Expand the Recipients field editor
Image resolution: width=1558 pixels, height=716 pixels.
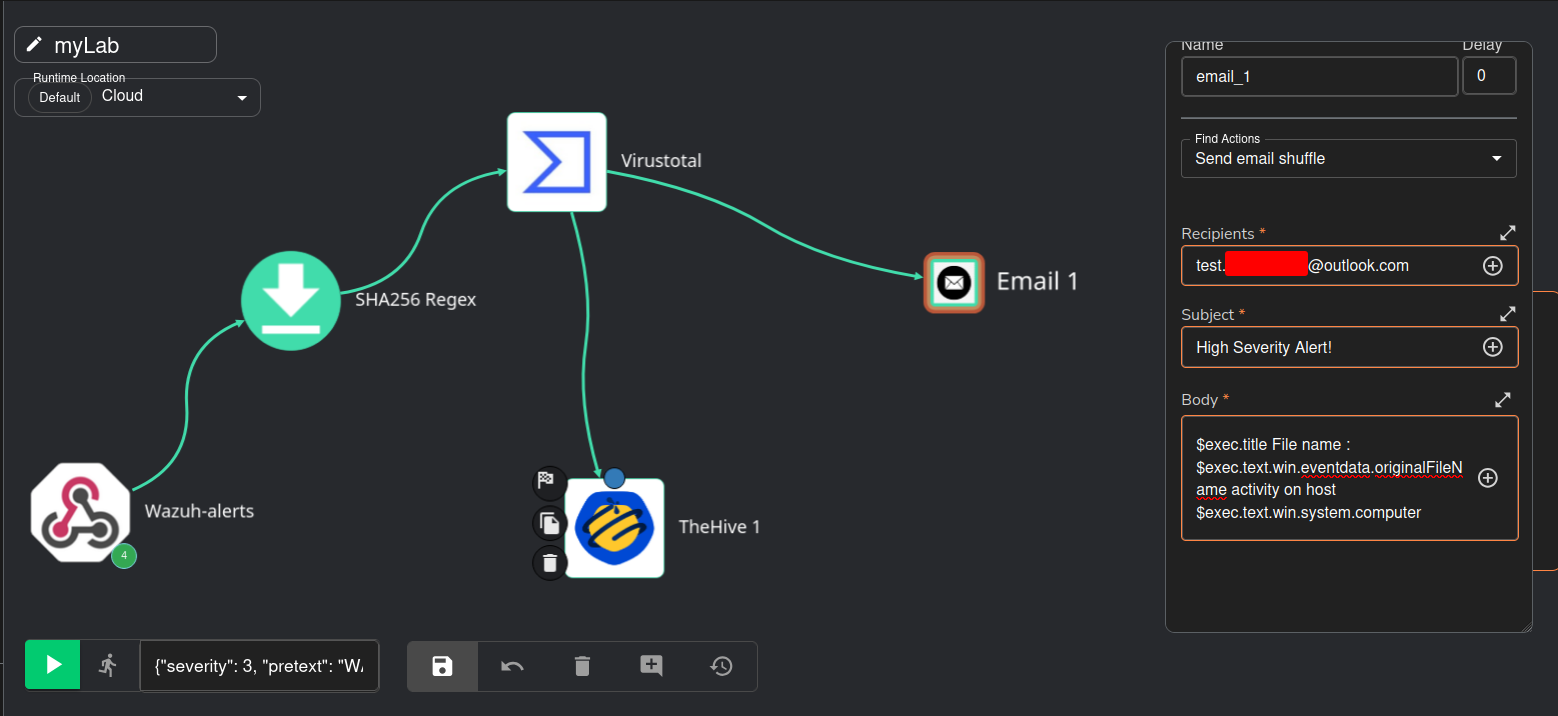pos(1508,233)
